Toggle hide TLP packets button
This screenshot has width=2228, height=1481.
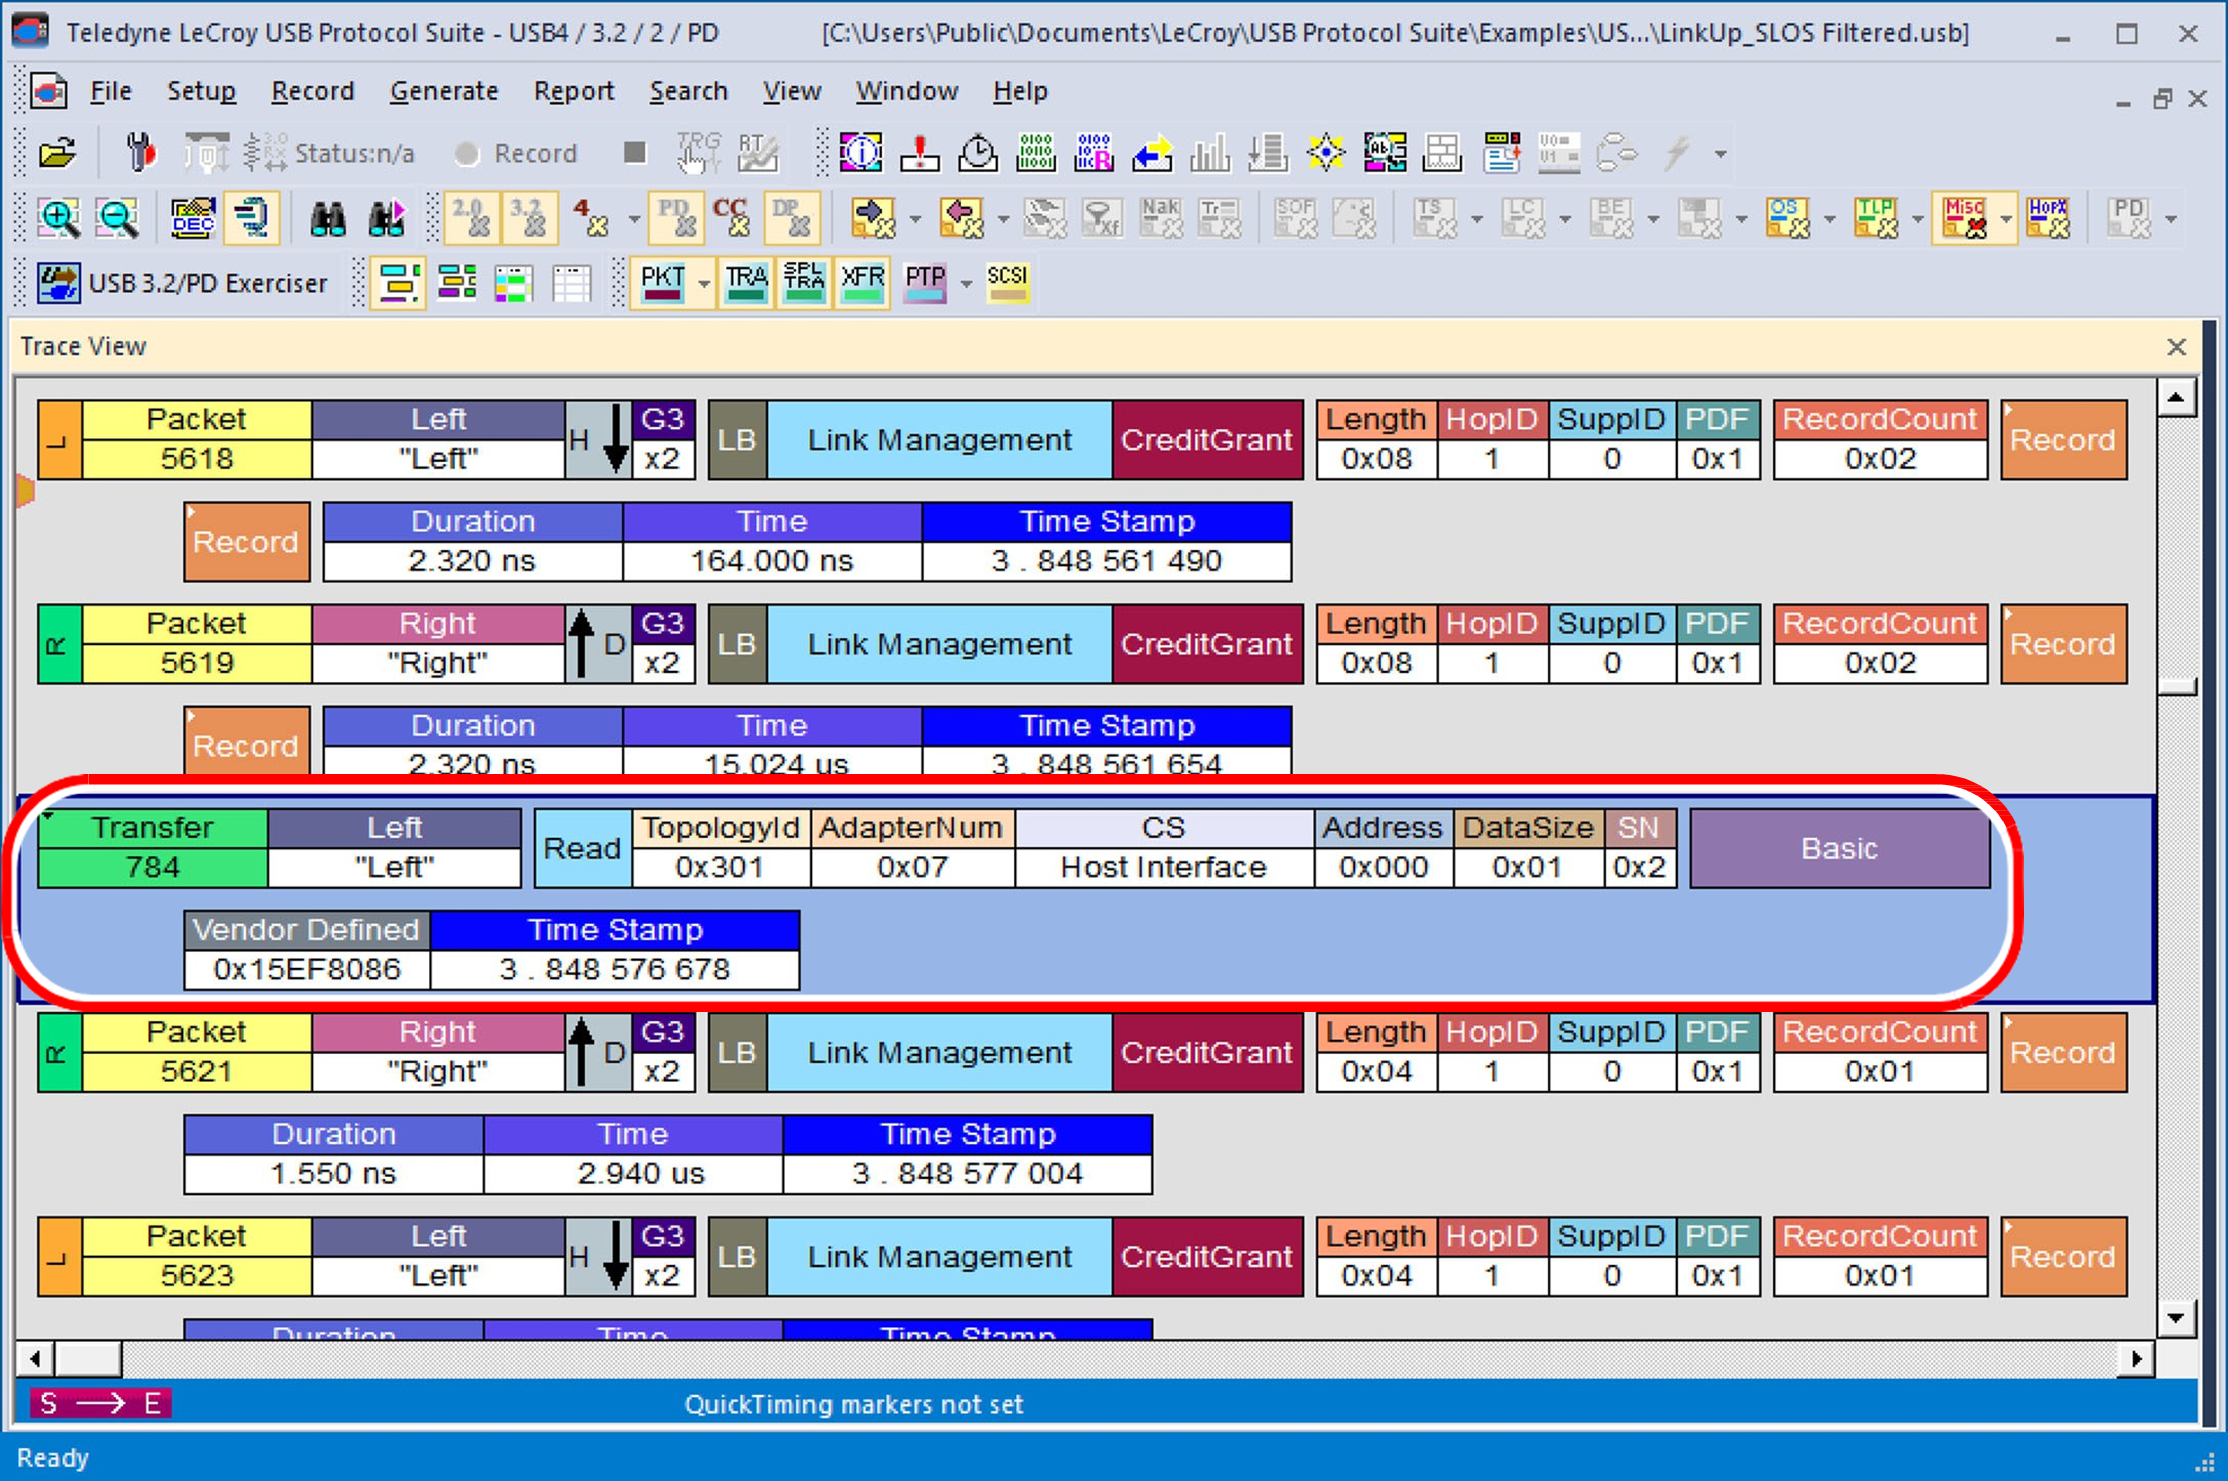1876,218
